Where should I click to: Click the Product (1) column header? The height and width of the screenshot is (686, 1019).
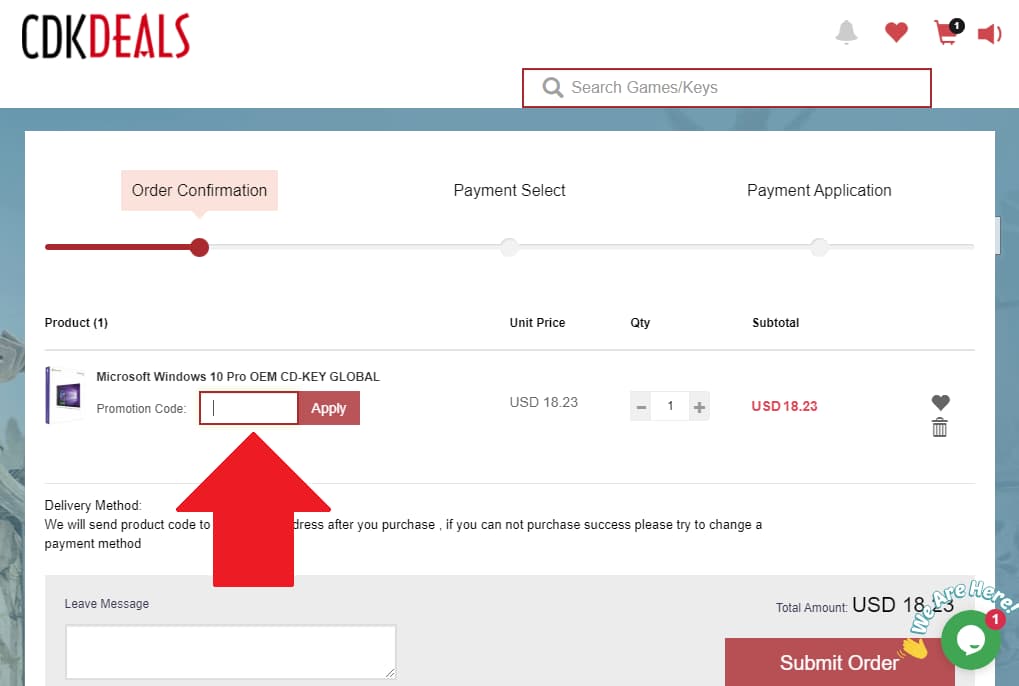[76, 323]
